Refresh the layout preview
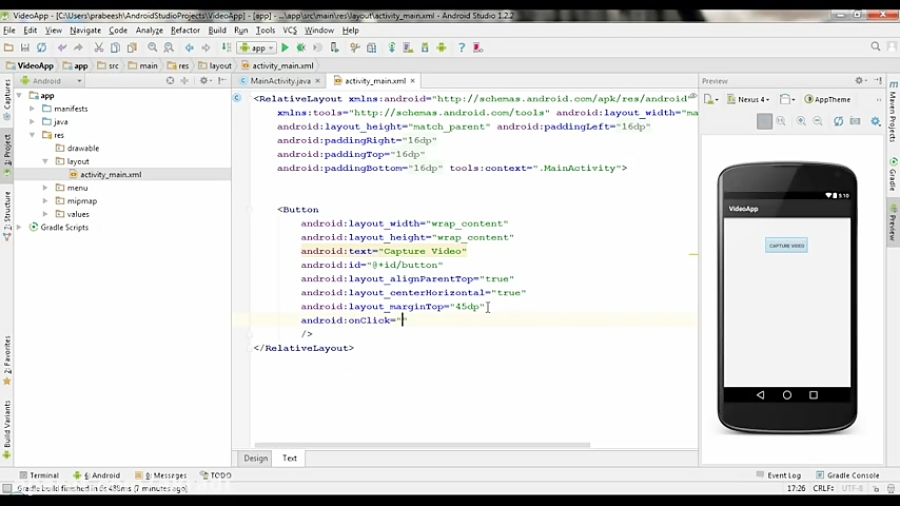This screenshot has height=506, width=900. point(839,121)
